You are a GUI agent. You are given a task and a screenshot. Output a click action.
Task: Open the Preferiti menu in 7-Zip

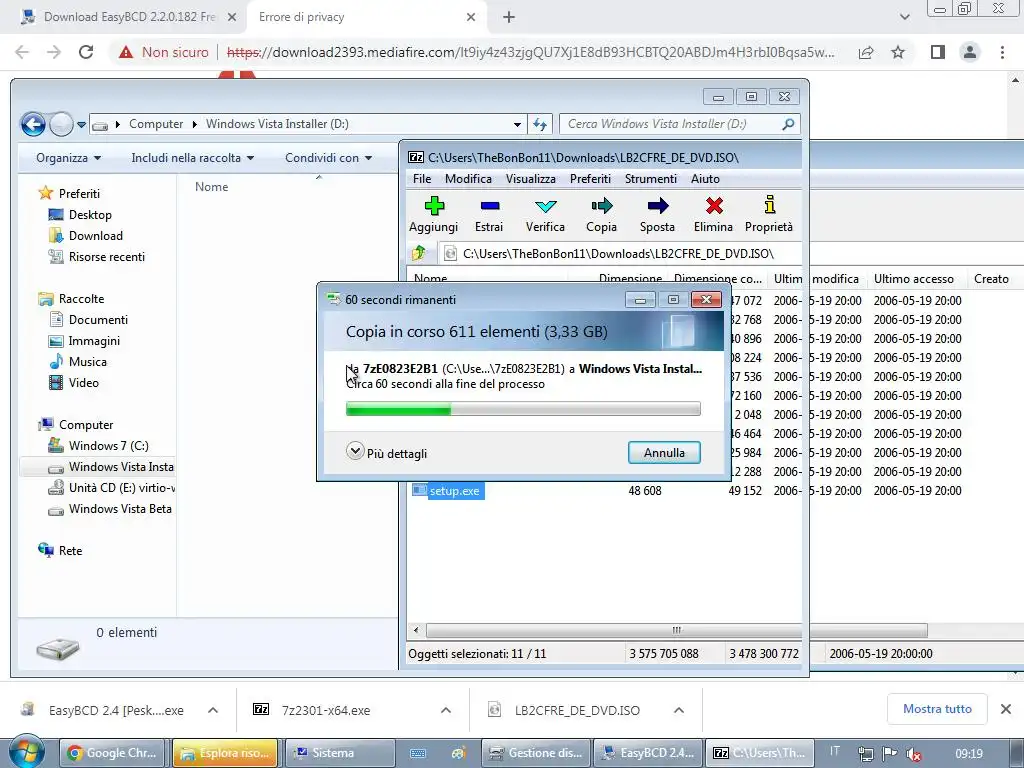[x=590, y=179]
